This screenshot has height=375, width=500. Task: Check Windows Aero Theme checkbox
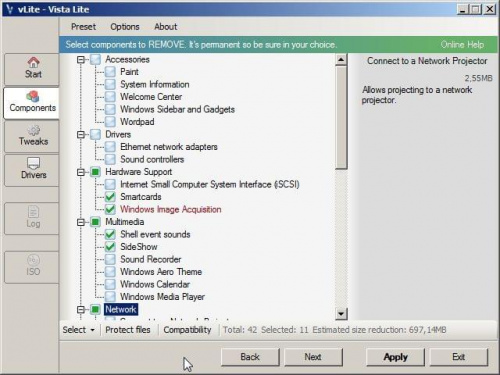[x=110, y=272]
